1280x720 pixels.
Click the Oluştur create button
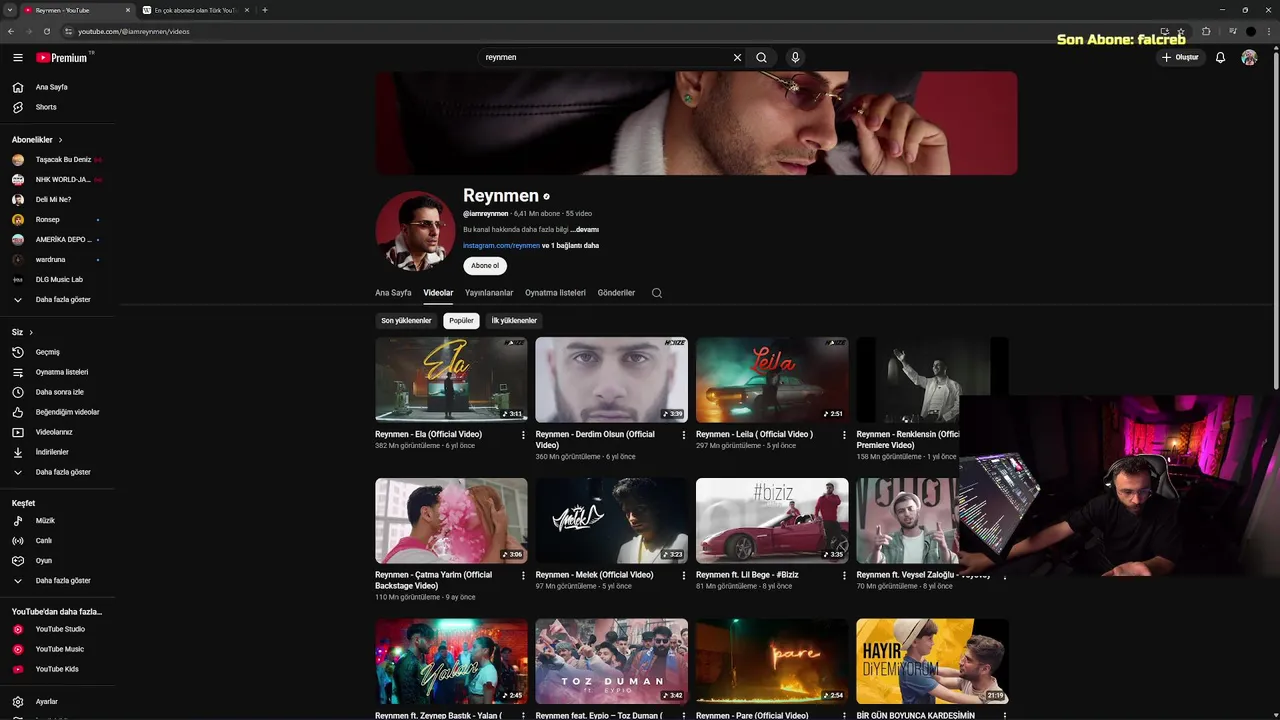1180,58
